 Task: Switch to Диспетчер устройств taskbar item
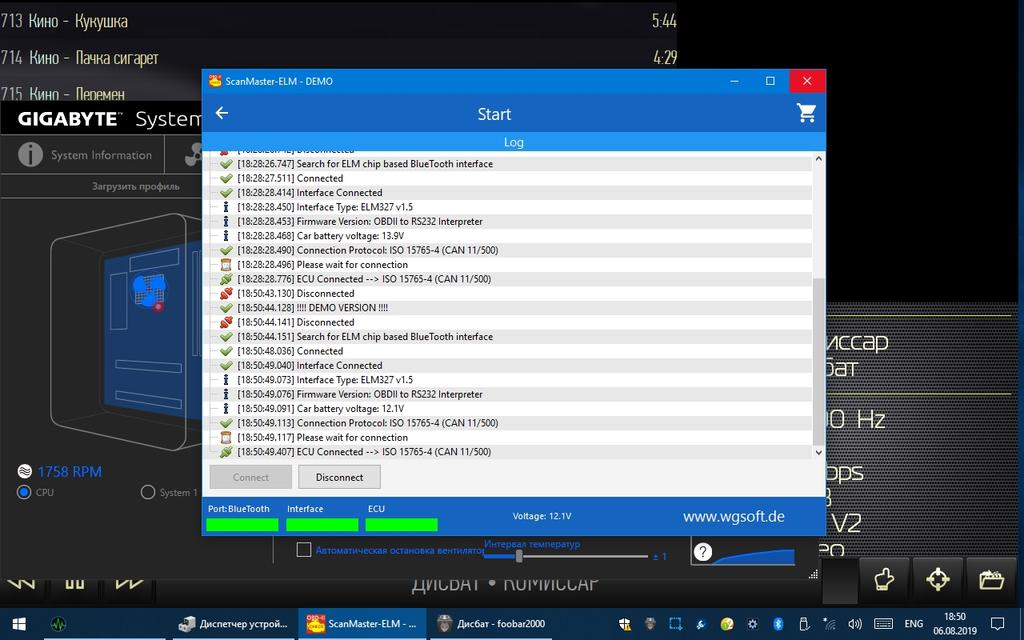pyautogui.click(x=234, y=624)
